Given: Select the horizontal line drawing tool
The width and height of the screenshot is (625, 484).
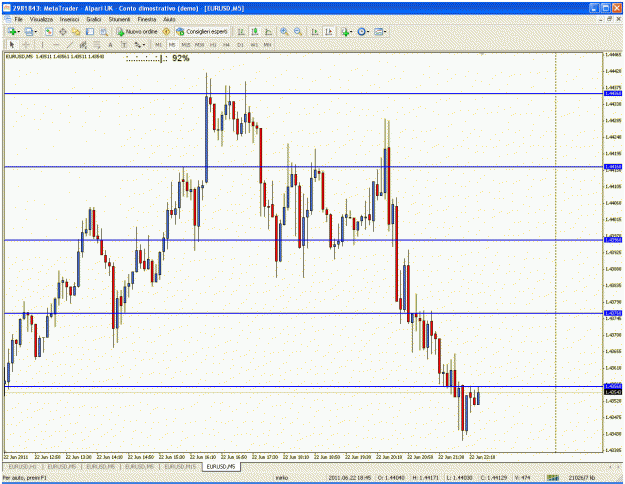Looking at the screenshot, I should click(x=56, y=45).
